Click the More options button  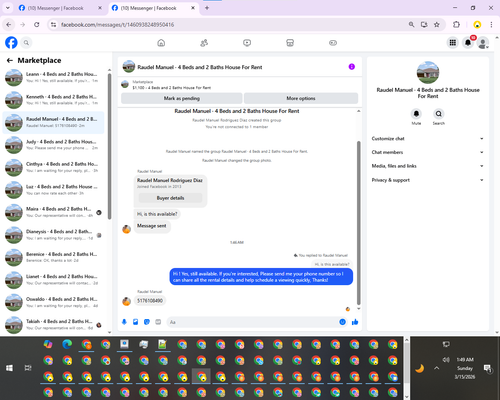click(301, 98)
